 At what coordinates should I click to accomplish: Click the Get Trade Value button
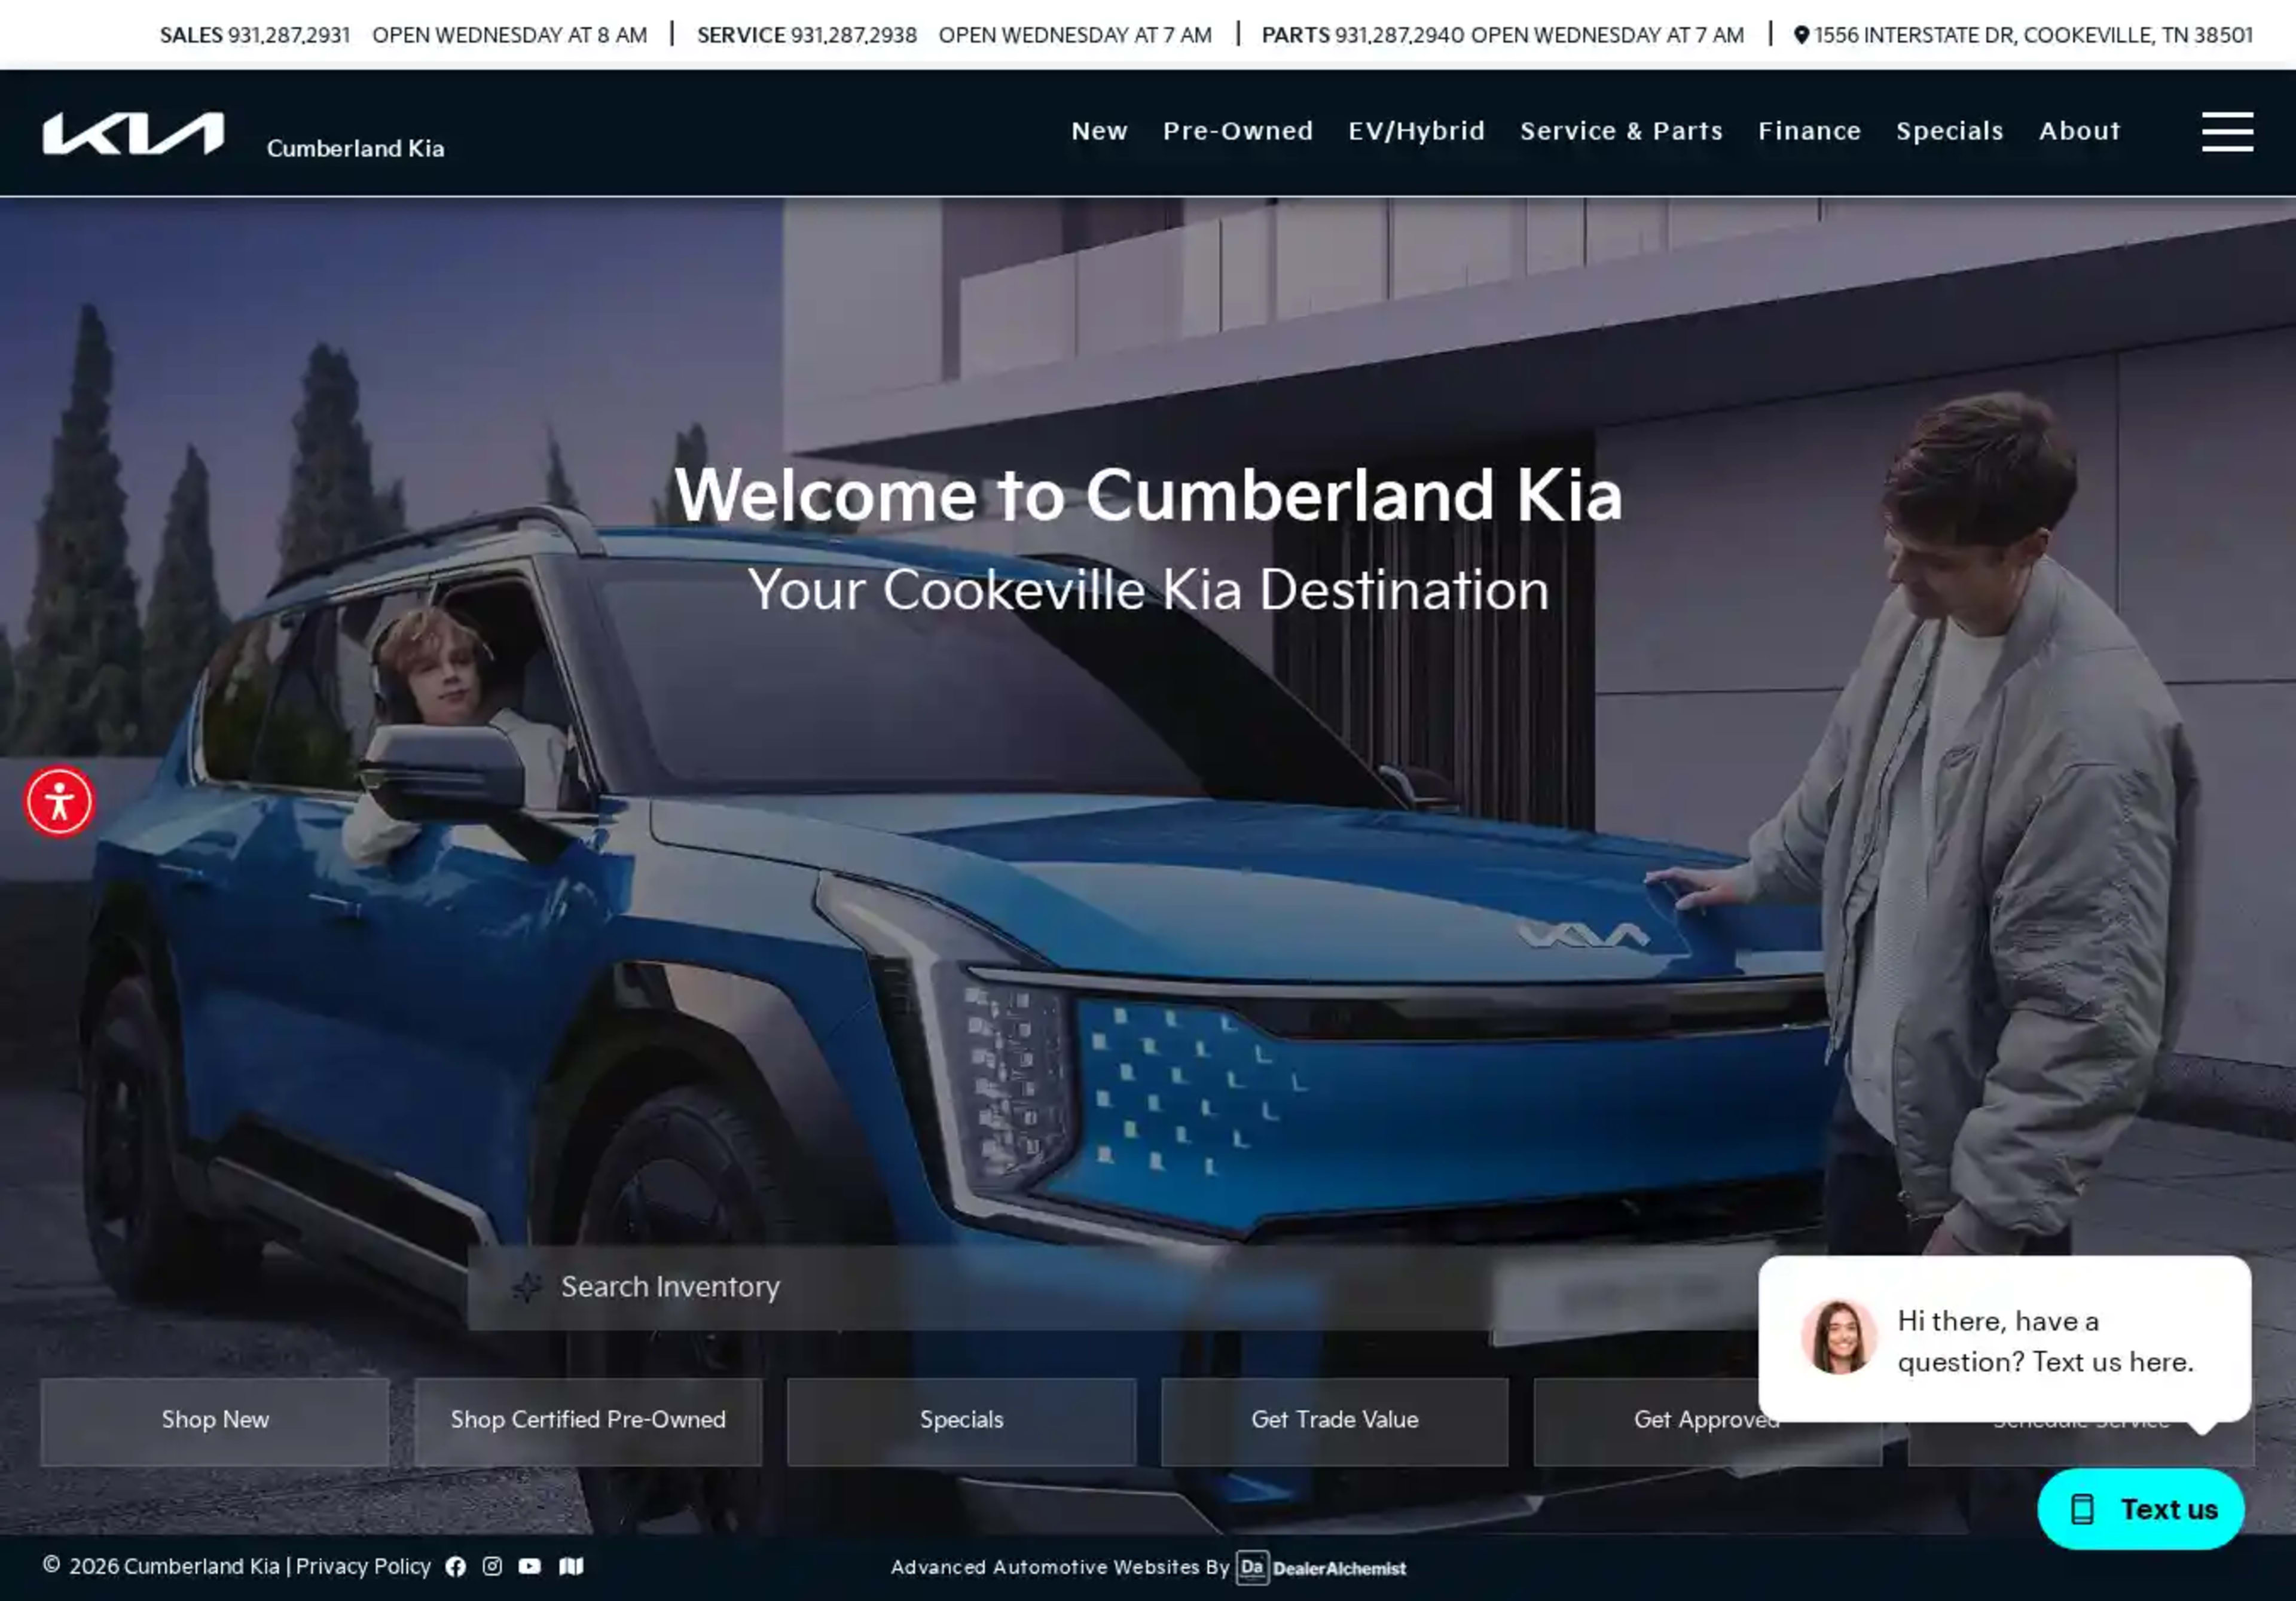pyautogui.click(x=1334, y=1421)
